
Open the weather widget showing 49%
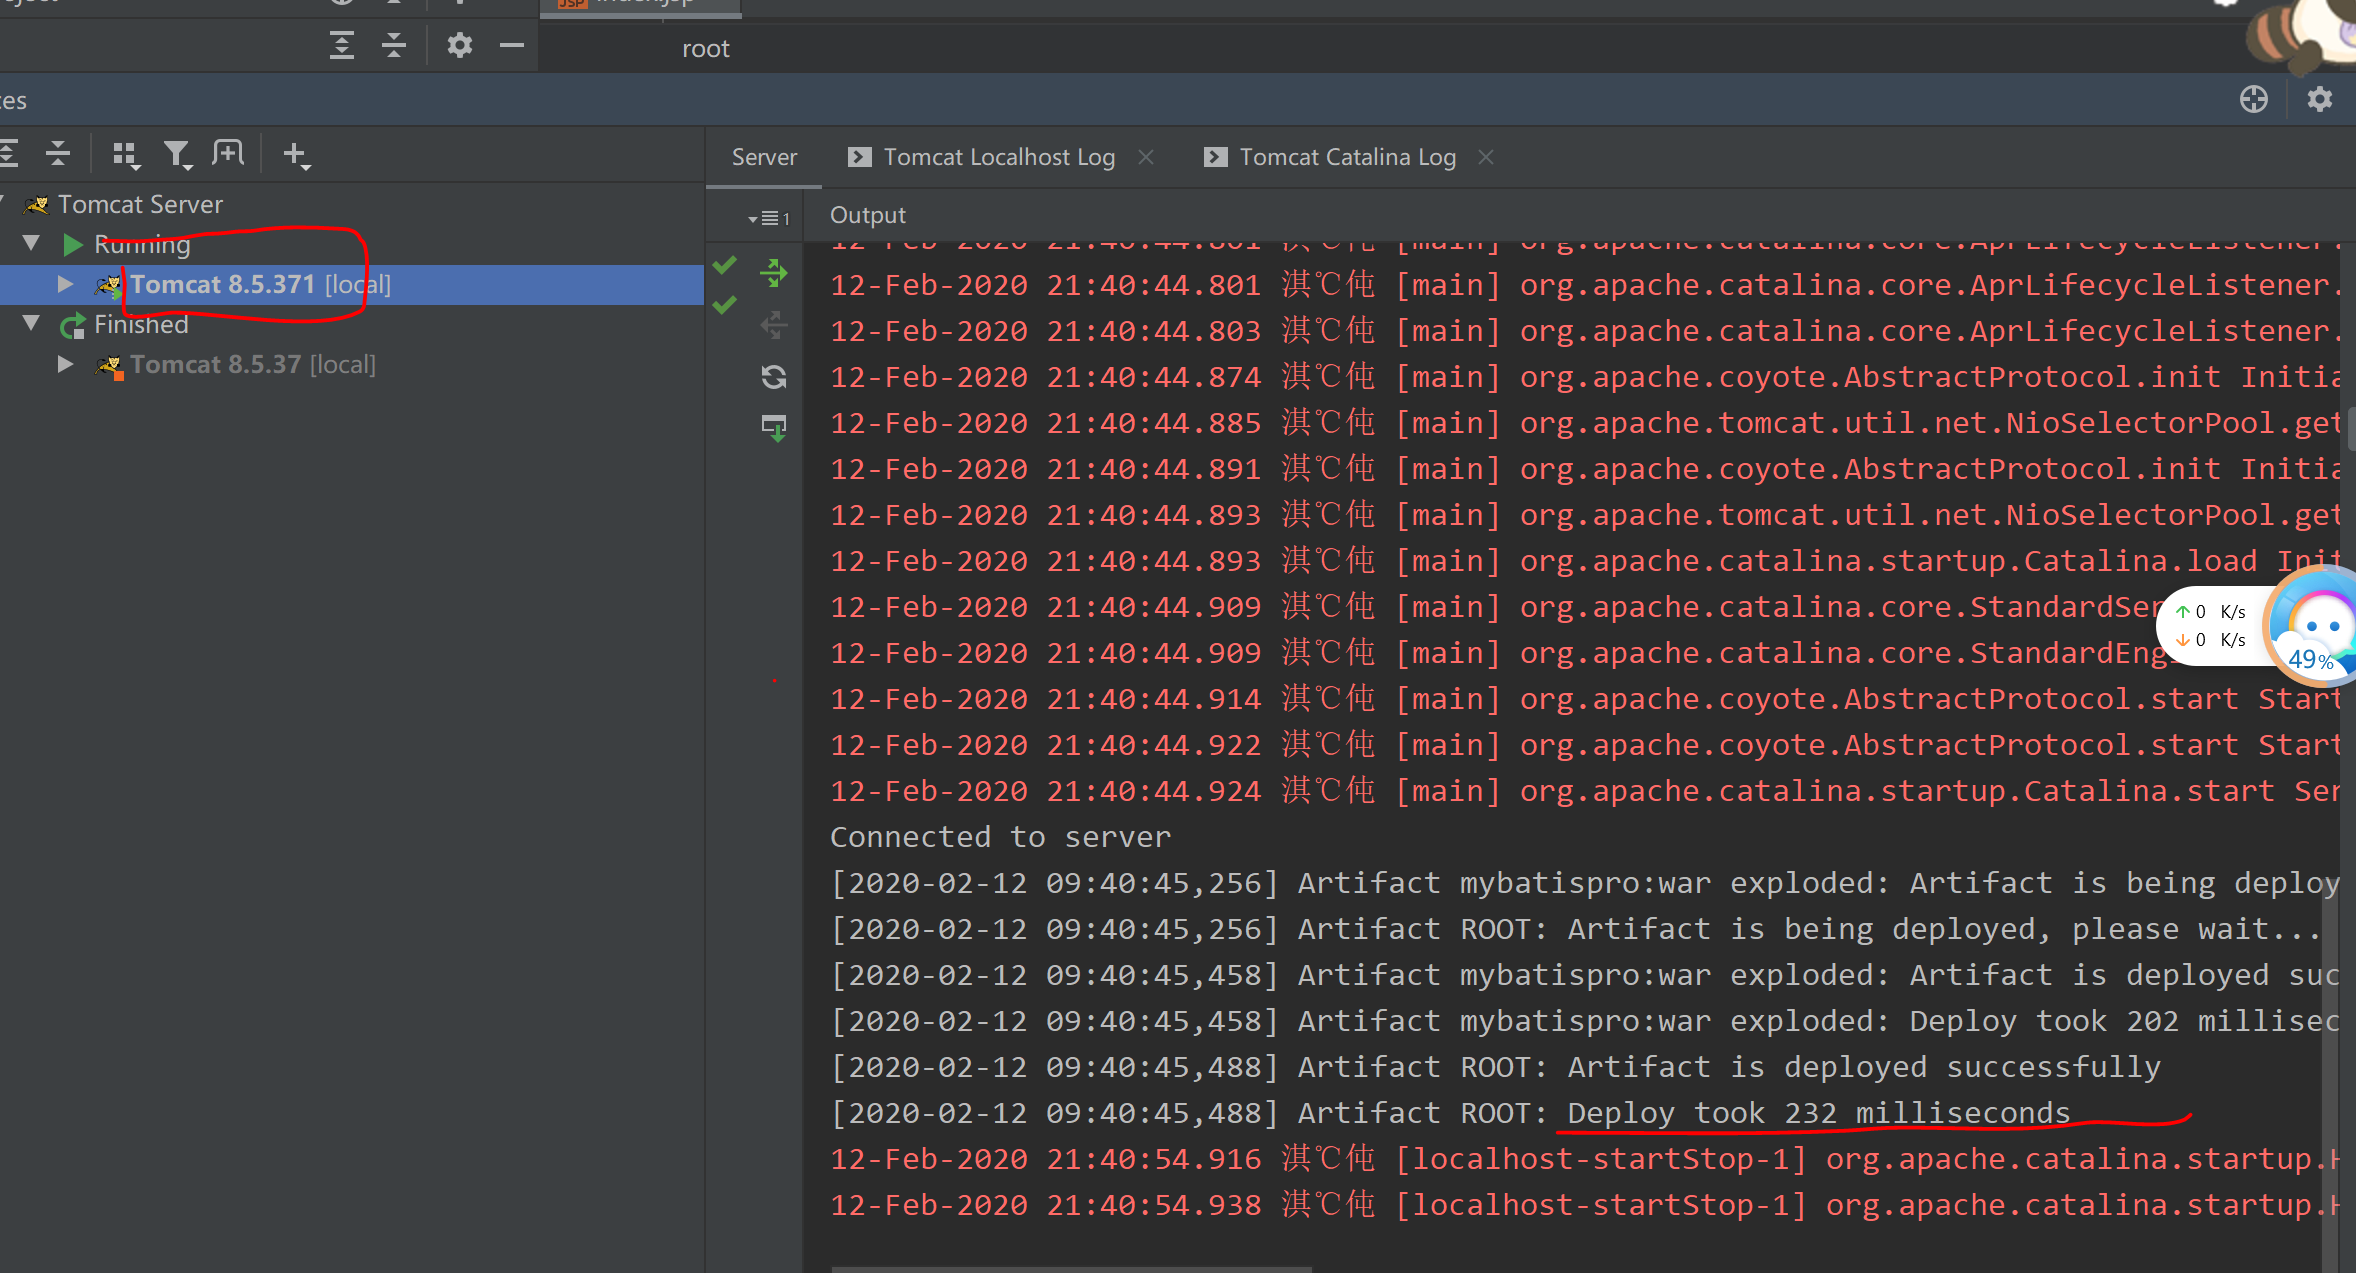[2310, 625]
